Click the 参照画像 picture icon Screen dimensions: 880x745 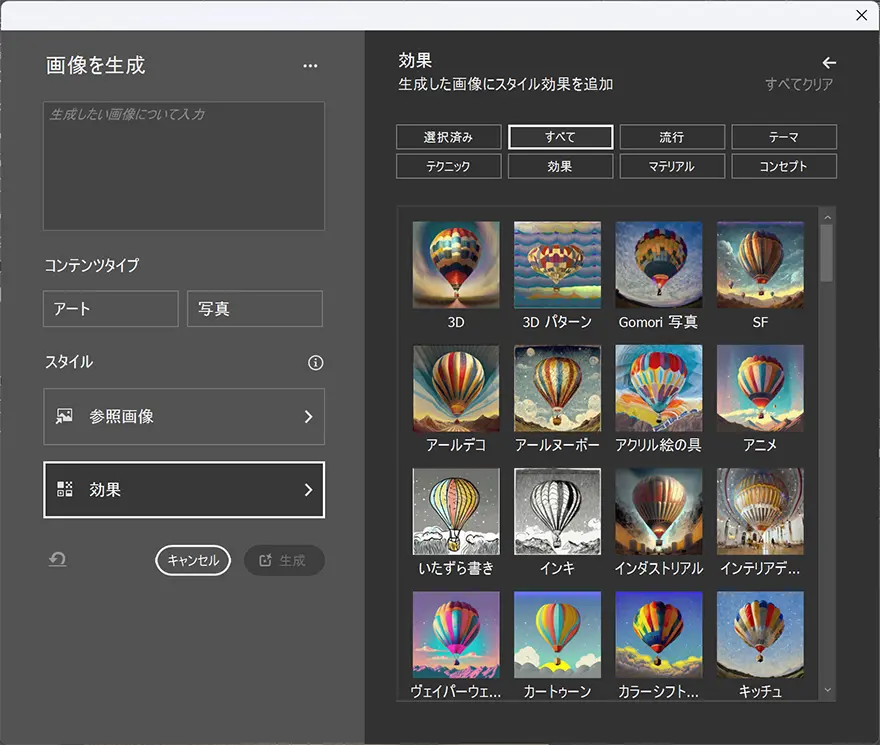tap(64, 416)
